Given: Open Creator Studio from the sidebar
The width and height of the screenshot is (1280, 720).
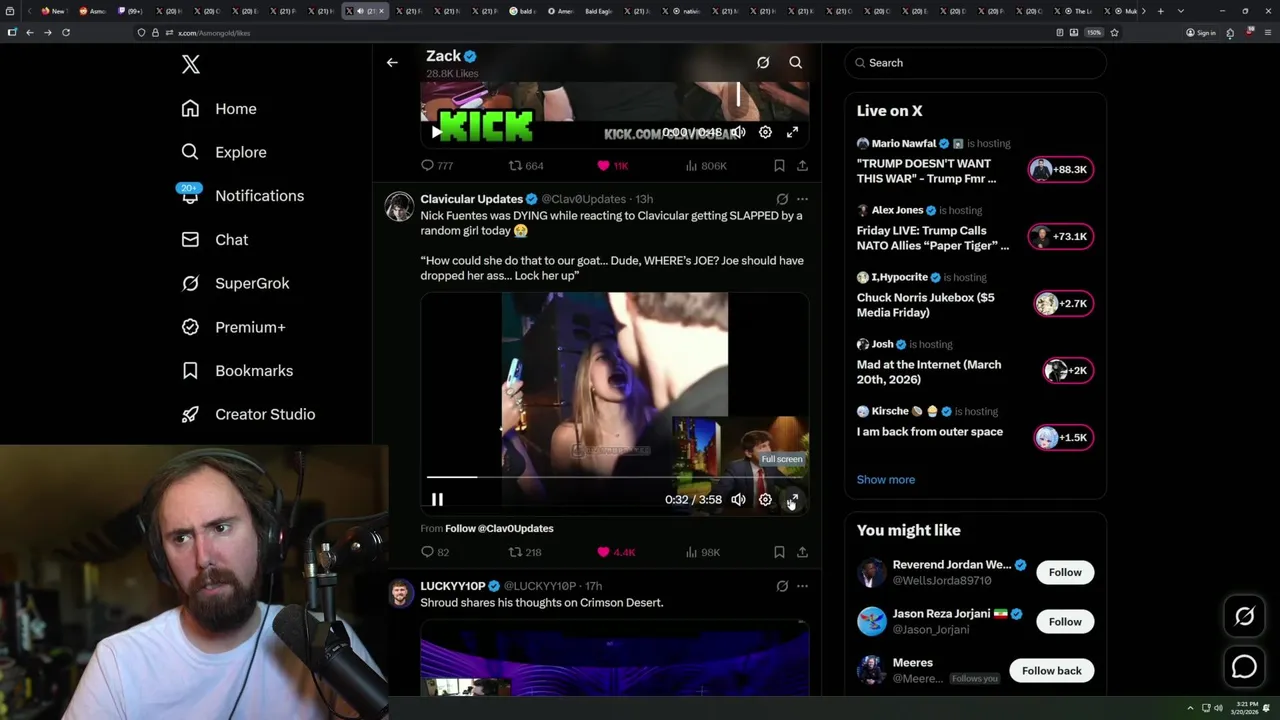Looking at the screenshot, I should (248, 414).
